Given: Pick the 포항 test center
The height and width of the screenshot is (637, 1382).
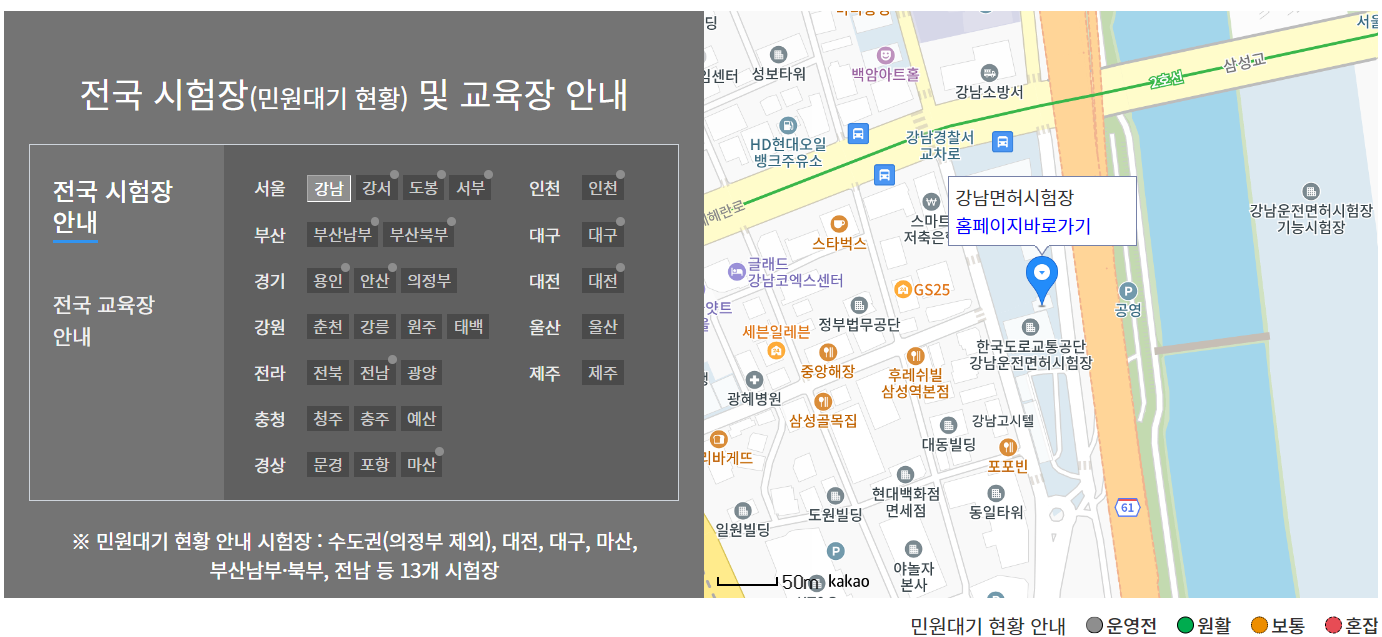Looking at the screenshot, I should point(375,465).
